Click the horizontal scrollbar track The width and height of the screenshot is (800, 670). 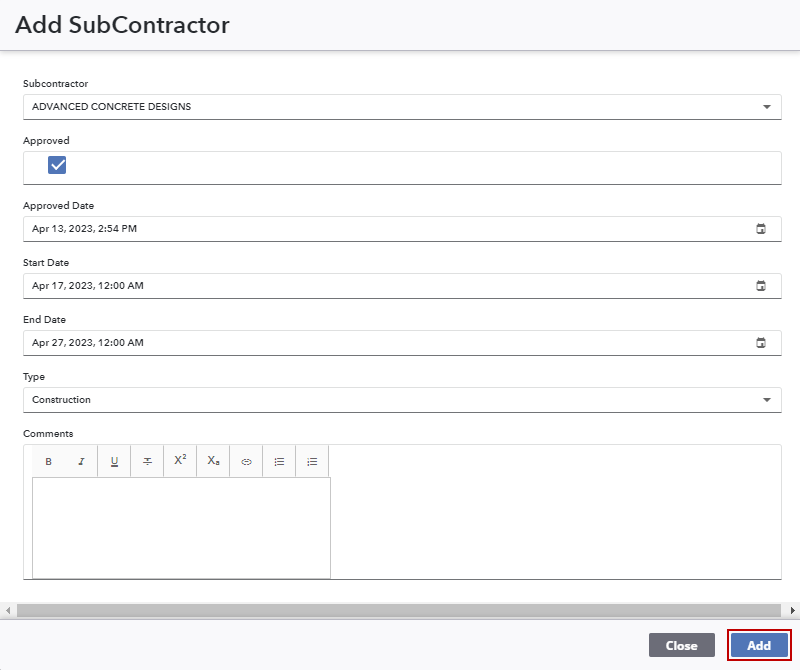(x=399, y=610)
